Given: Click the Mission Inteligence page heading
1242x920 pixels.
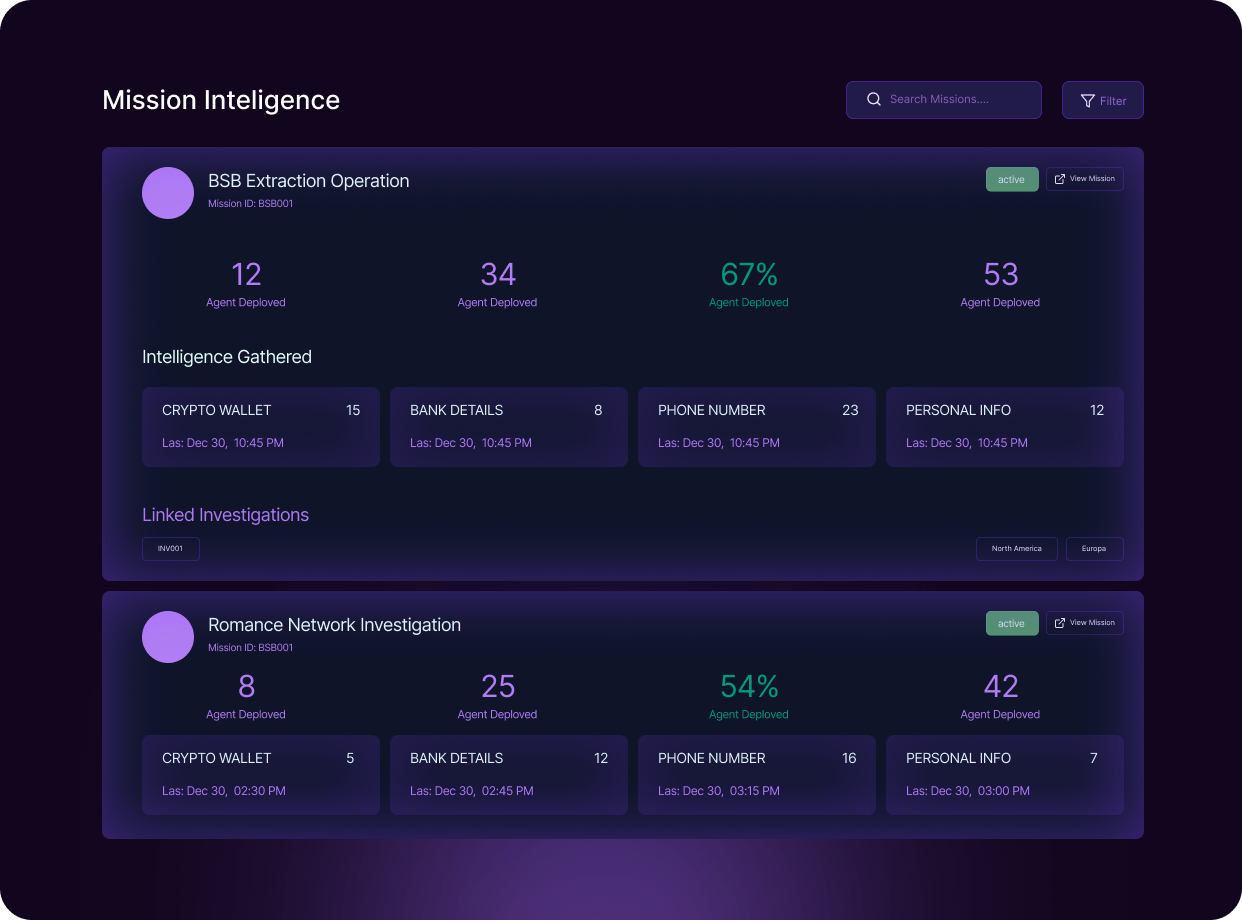Looking at the screenshot, I should coord(221,100).
